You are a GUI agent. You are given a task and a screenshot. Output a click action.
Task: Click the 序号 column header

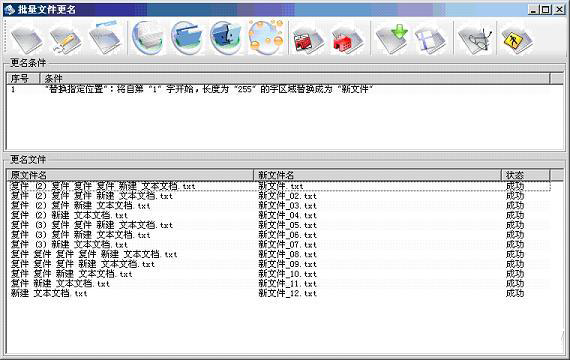tap(23, 78)
